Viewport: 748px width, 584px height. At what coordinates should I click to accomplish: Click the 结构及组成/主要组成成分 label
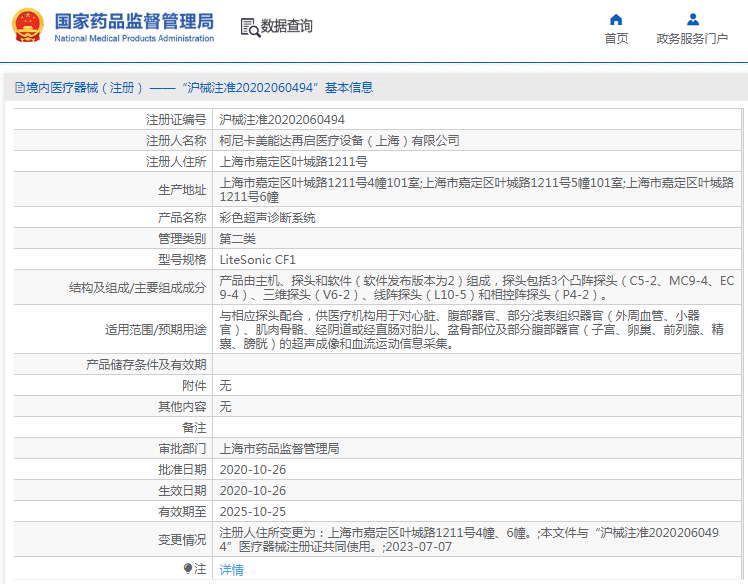pyautogui.click(x=137, y=288)
